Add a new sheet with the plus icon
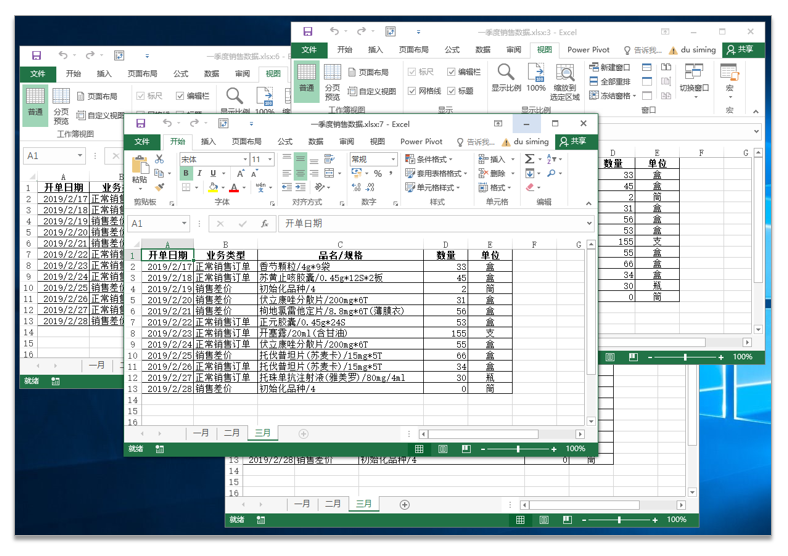The image size is (788, 556). 304,434
